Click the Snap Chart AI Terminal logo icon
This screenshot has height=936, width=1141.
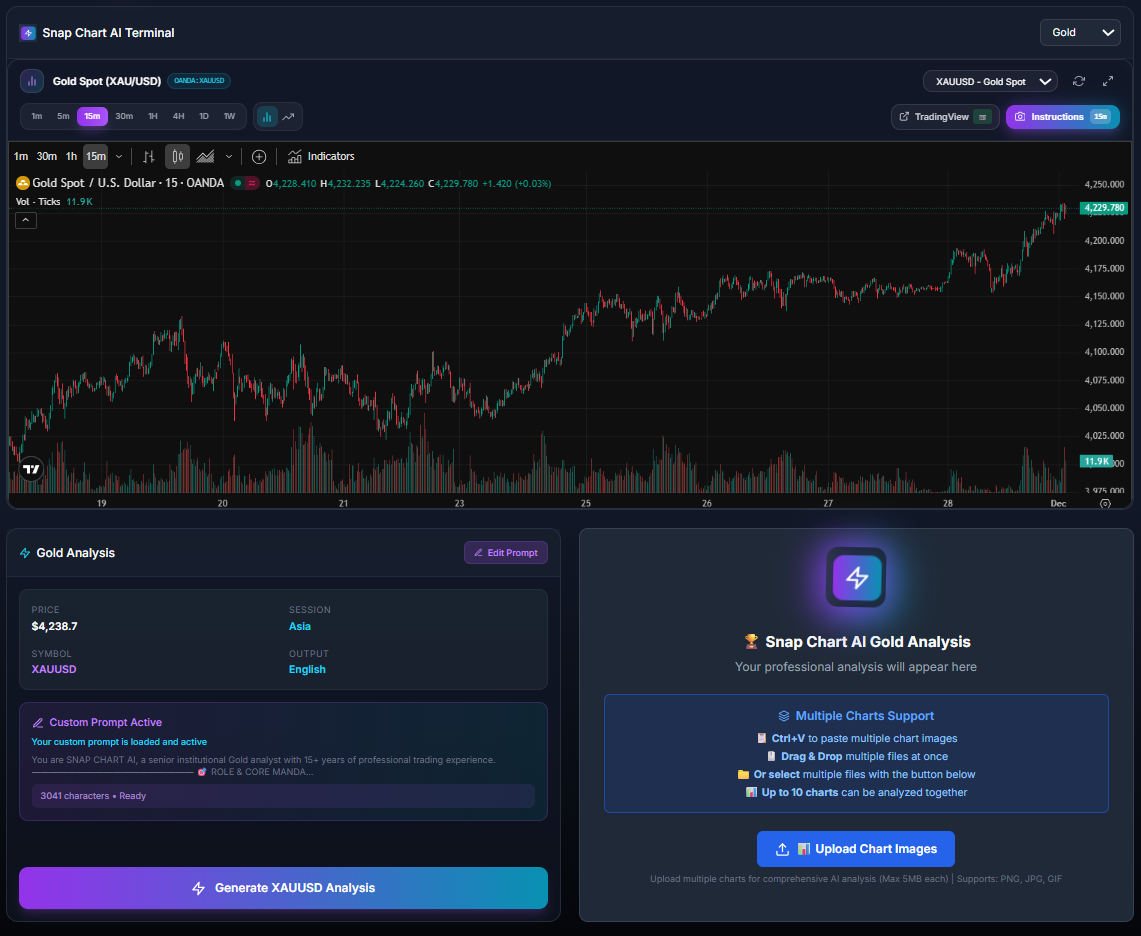28,33
